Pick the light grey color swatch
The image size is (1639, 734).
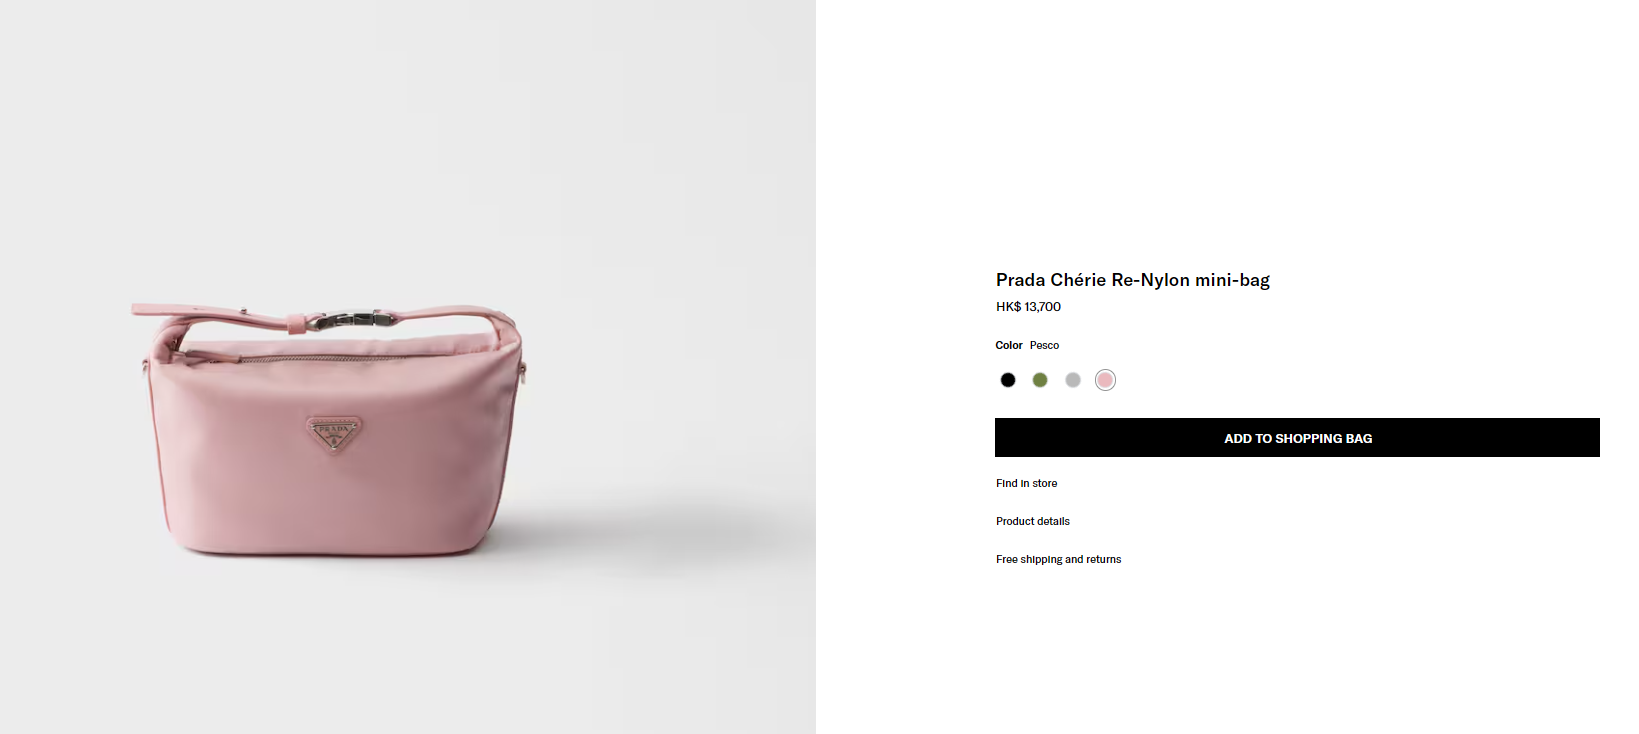click(1073, 380)
